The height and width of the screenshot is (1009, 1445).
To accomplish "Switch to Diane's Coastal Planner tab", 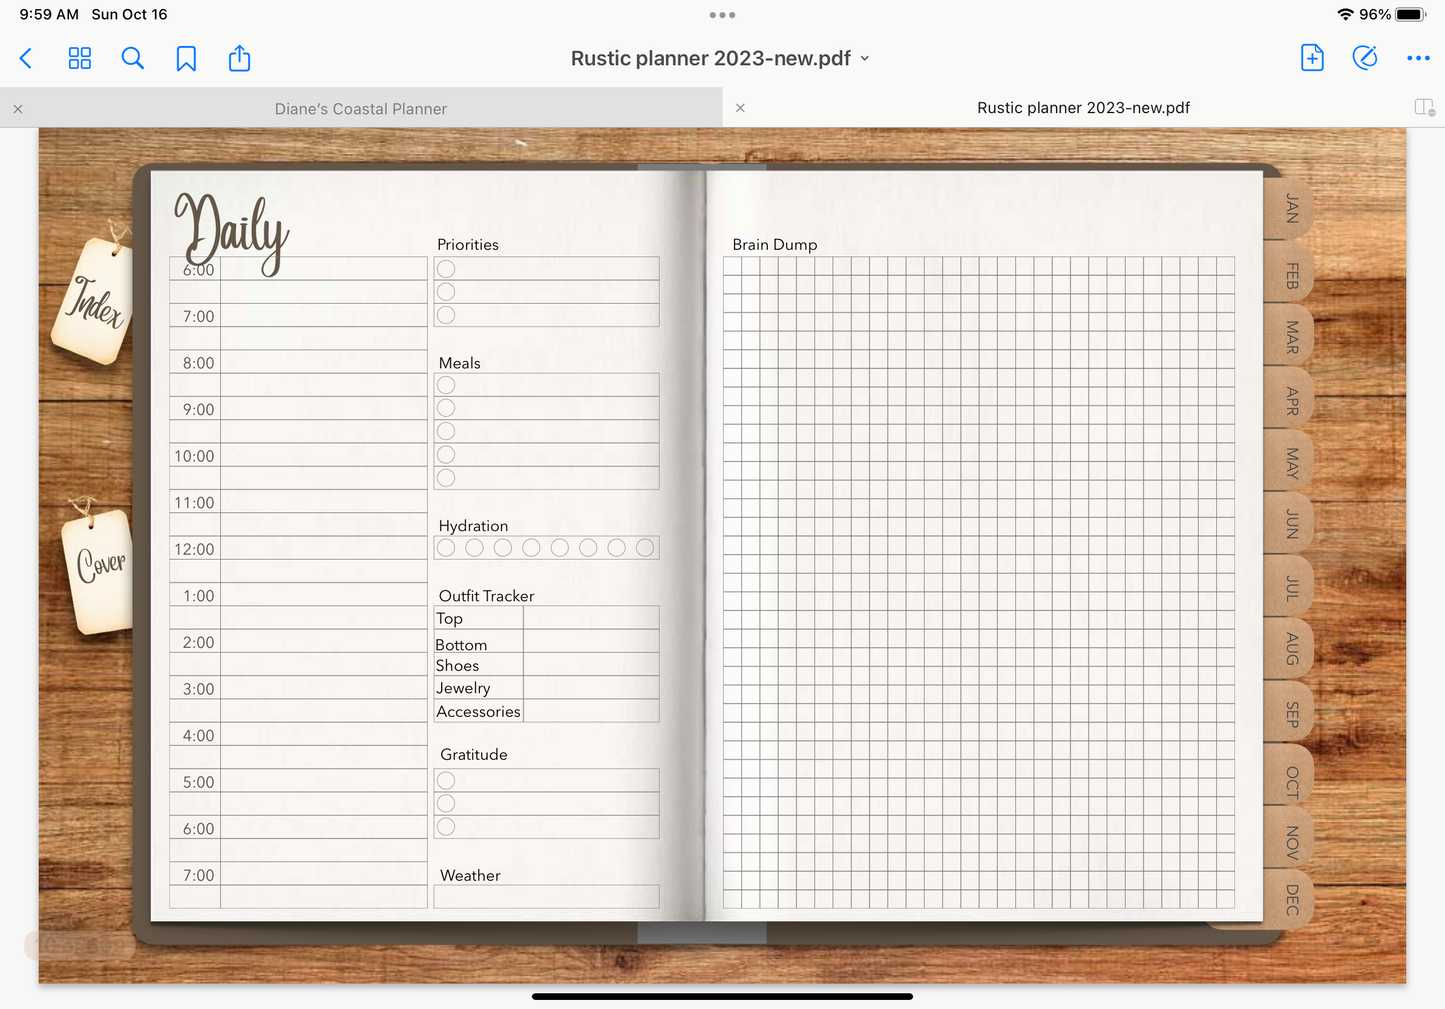I will 361,108.
